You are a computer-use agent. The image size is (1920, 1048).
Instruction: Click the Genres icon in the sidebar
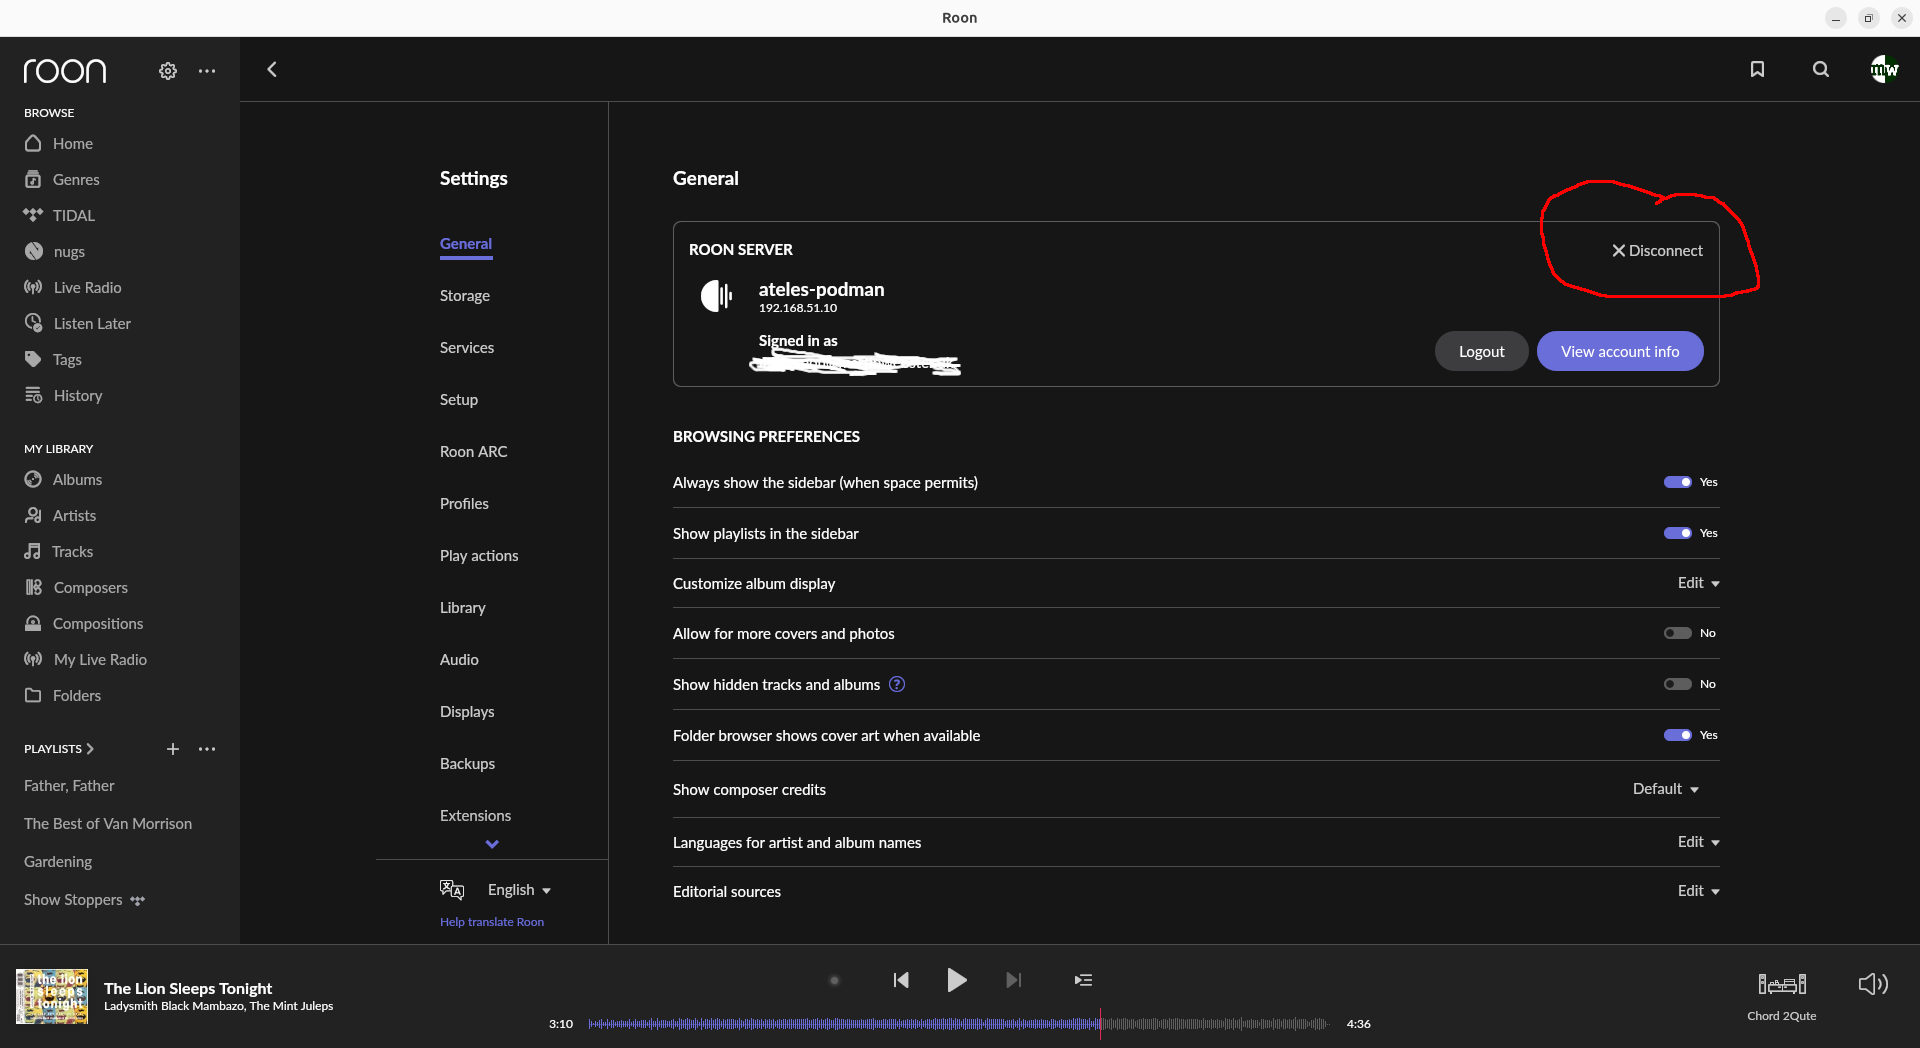click(33, 179)
